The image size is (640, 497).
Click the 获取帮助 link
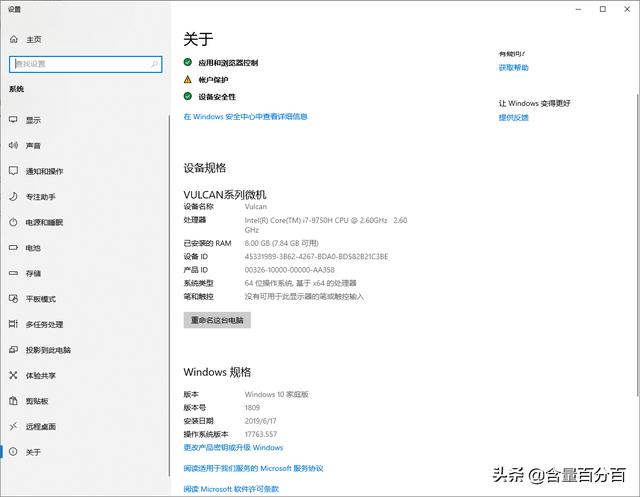pyautogui.click(x=513, y=68)
